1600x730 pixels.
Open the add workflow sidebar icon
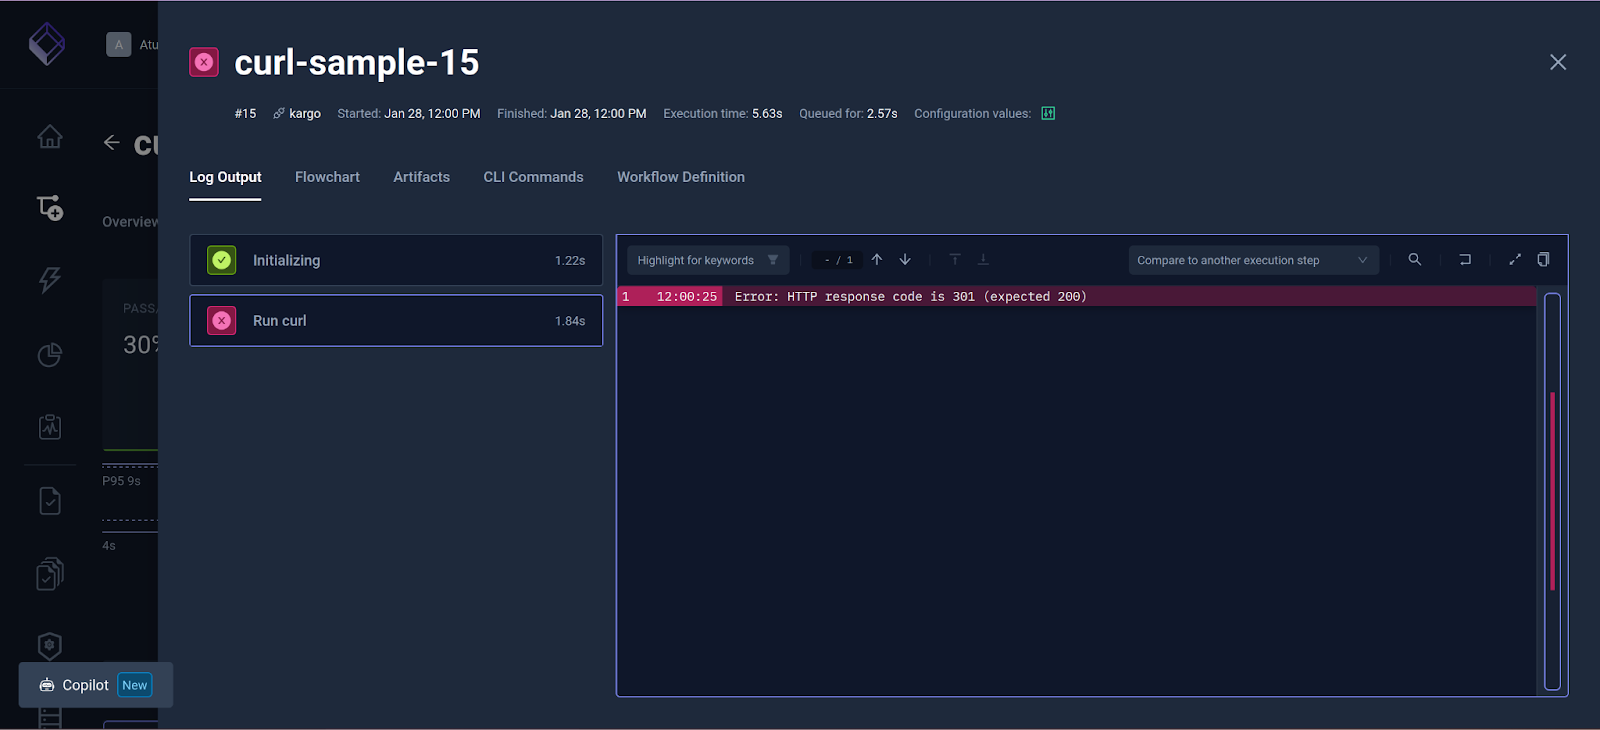click(49, 207)
